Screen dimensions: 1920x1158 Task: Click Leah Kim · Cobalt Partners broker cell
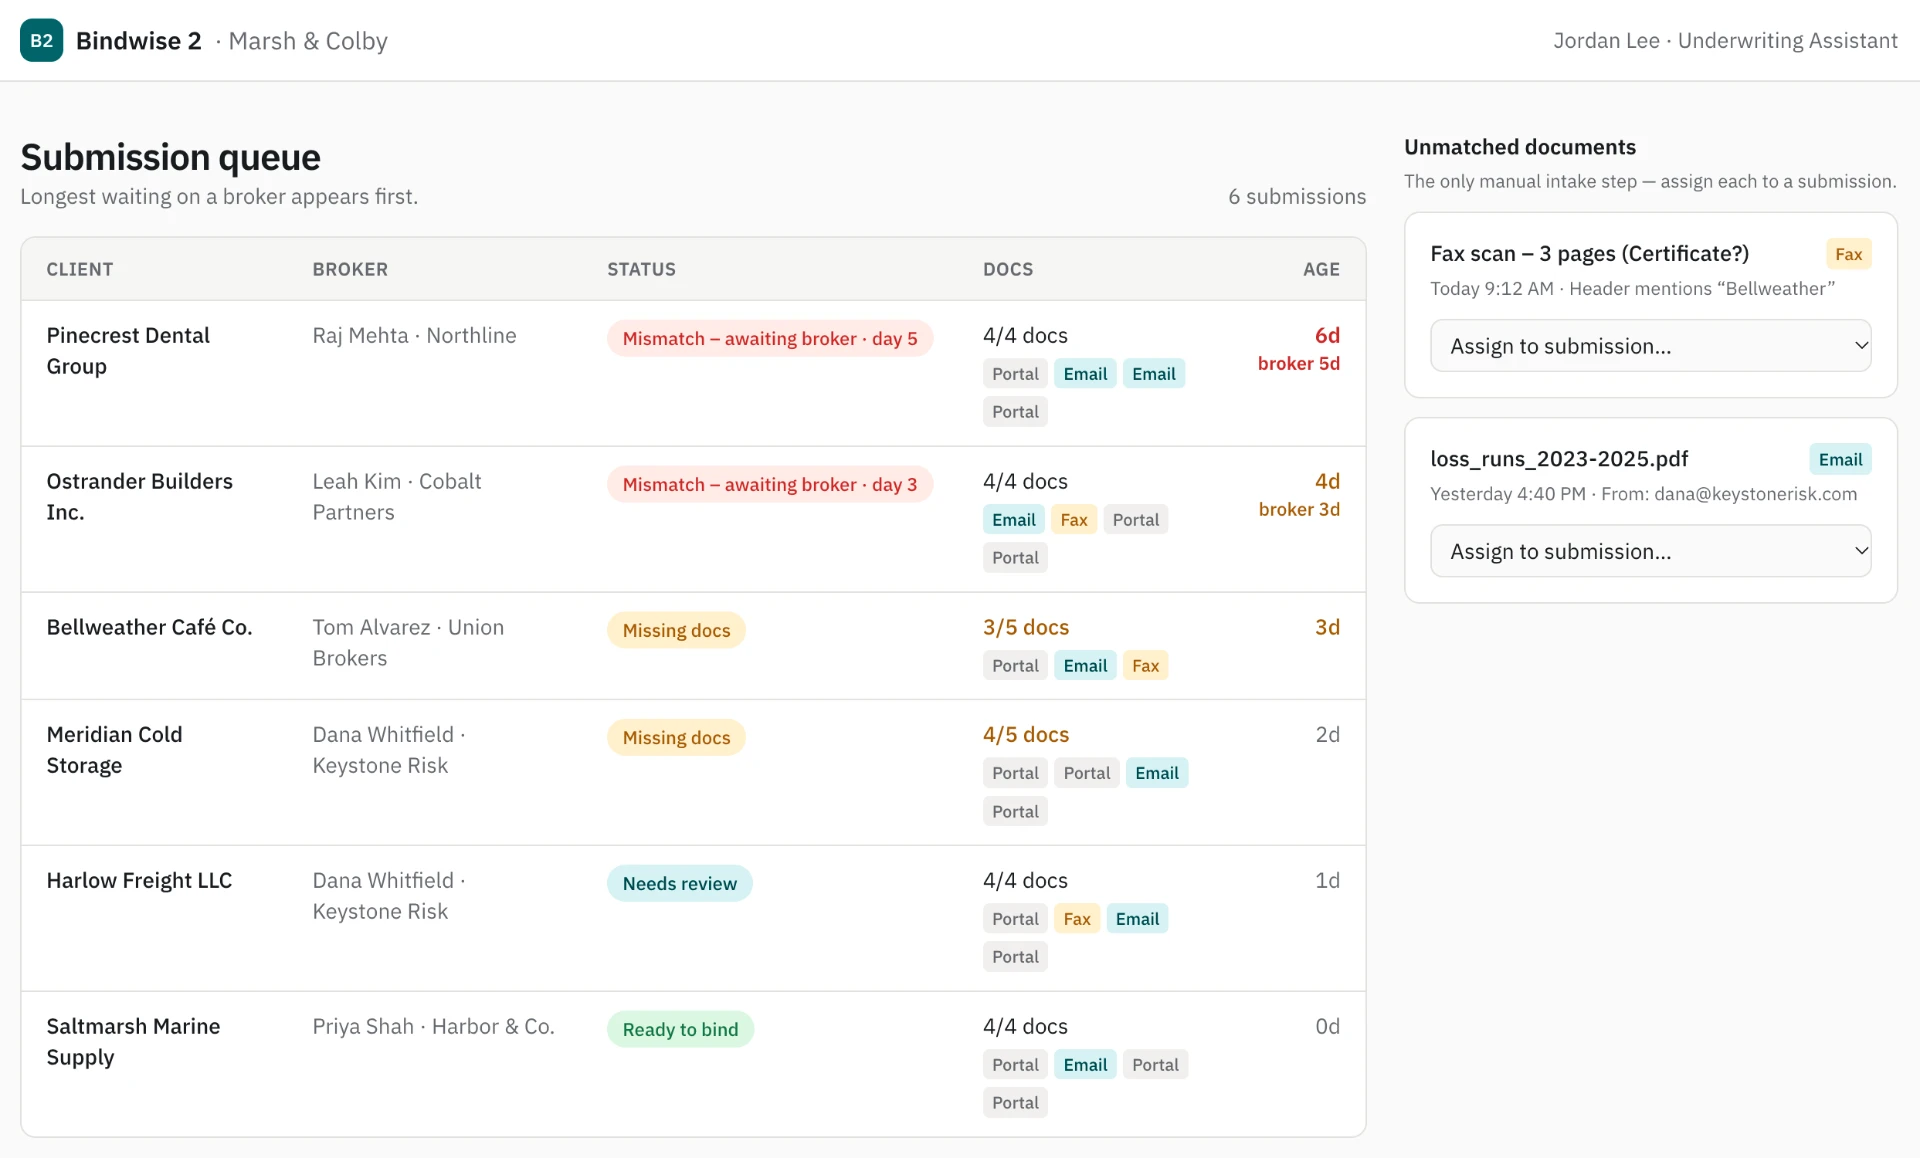tap(397, 497)
